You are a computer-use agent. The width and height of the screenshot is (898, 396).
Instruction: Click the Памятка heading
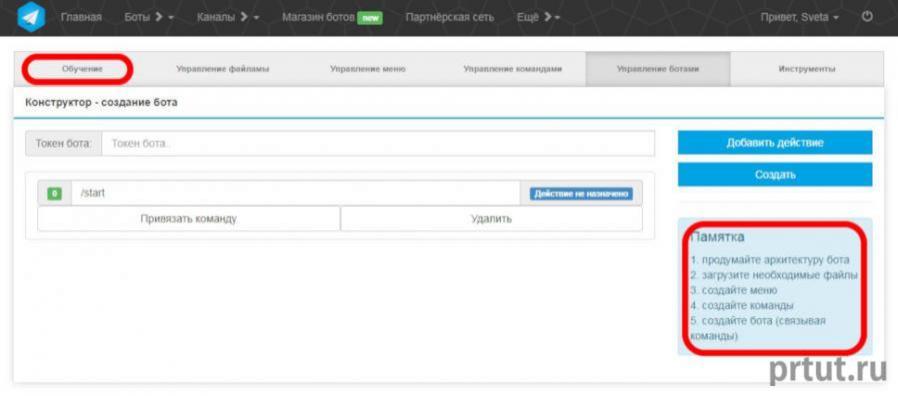[718, 236]
